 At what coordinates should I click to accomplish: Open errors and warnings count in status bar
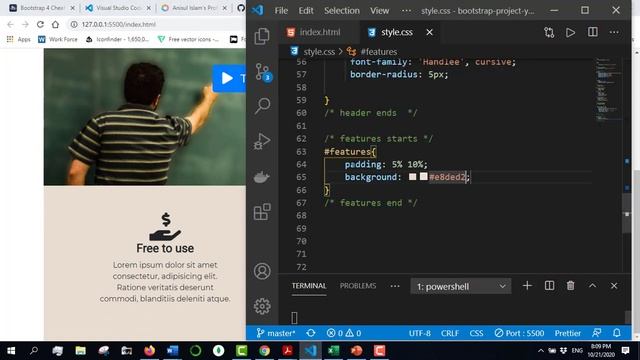coord(344,333)
